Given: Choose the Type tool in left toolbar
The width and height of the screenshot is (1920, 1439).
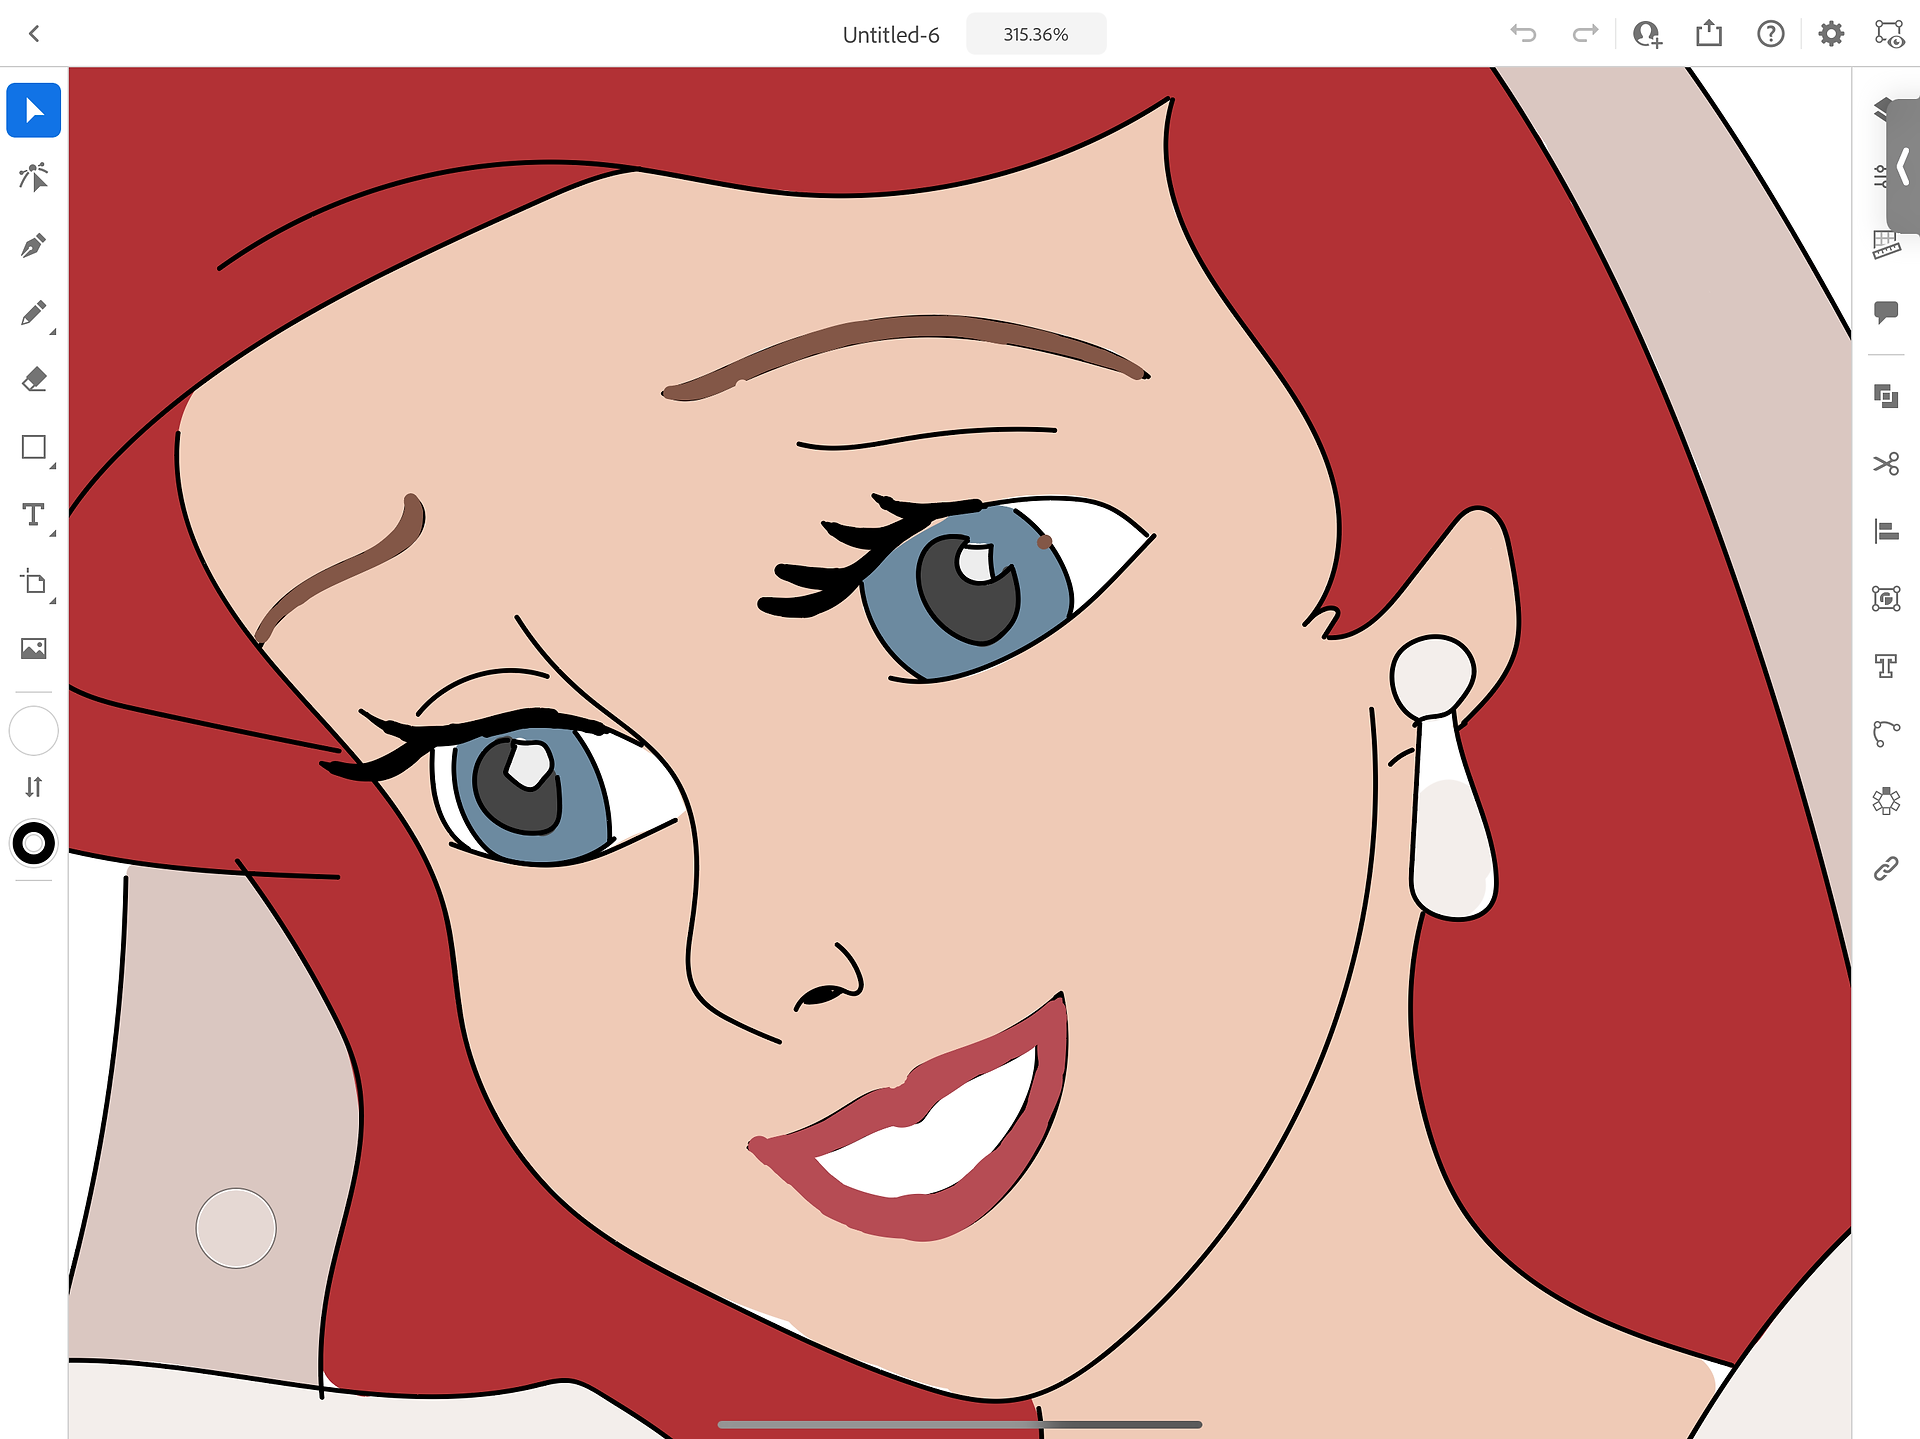Looking at the screenshot, I should click(34, 515).
